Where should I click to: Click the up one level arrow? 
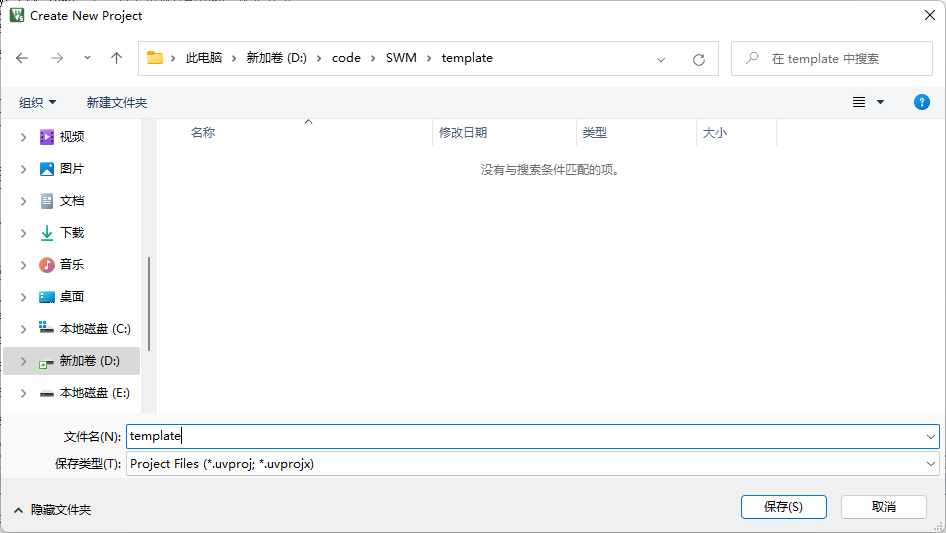pos(116,58)
